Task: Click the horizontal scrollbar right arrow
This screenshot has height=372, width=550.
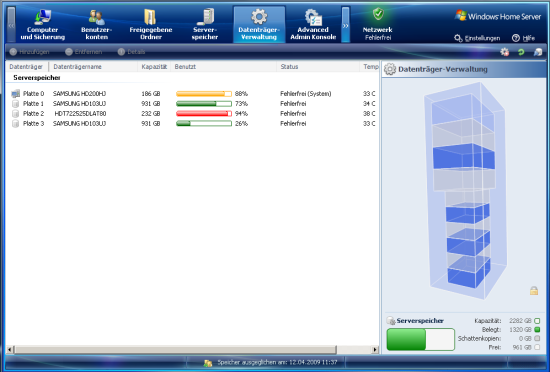Action: pyautogui.click(x=375, y=350)
